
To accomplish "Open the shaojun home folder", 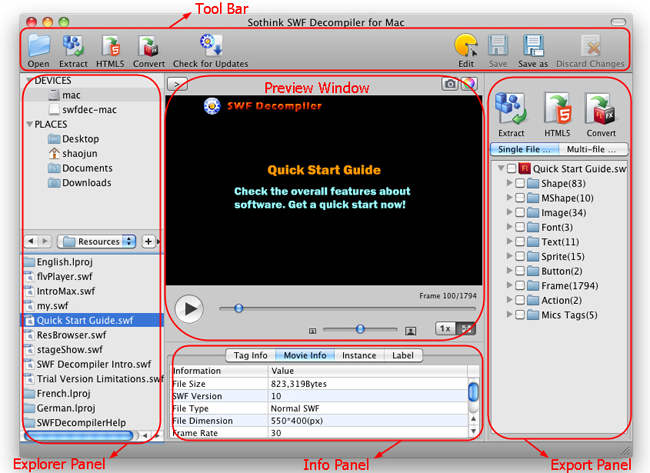I will coord(54,153).
